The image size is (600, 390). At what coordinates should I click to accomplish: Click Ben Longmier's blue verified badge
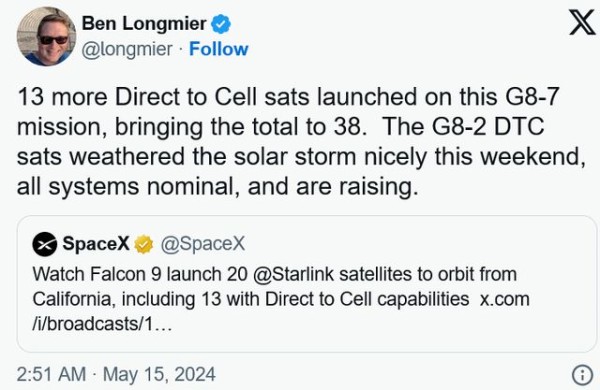pos(221,24)
